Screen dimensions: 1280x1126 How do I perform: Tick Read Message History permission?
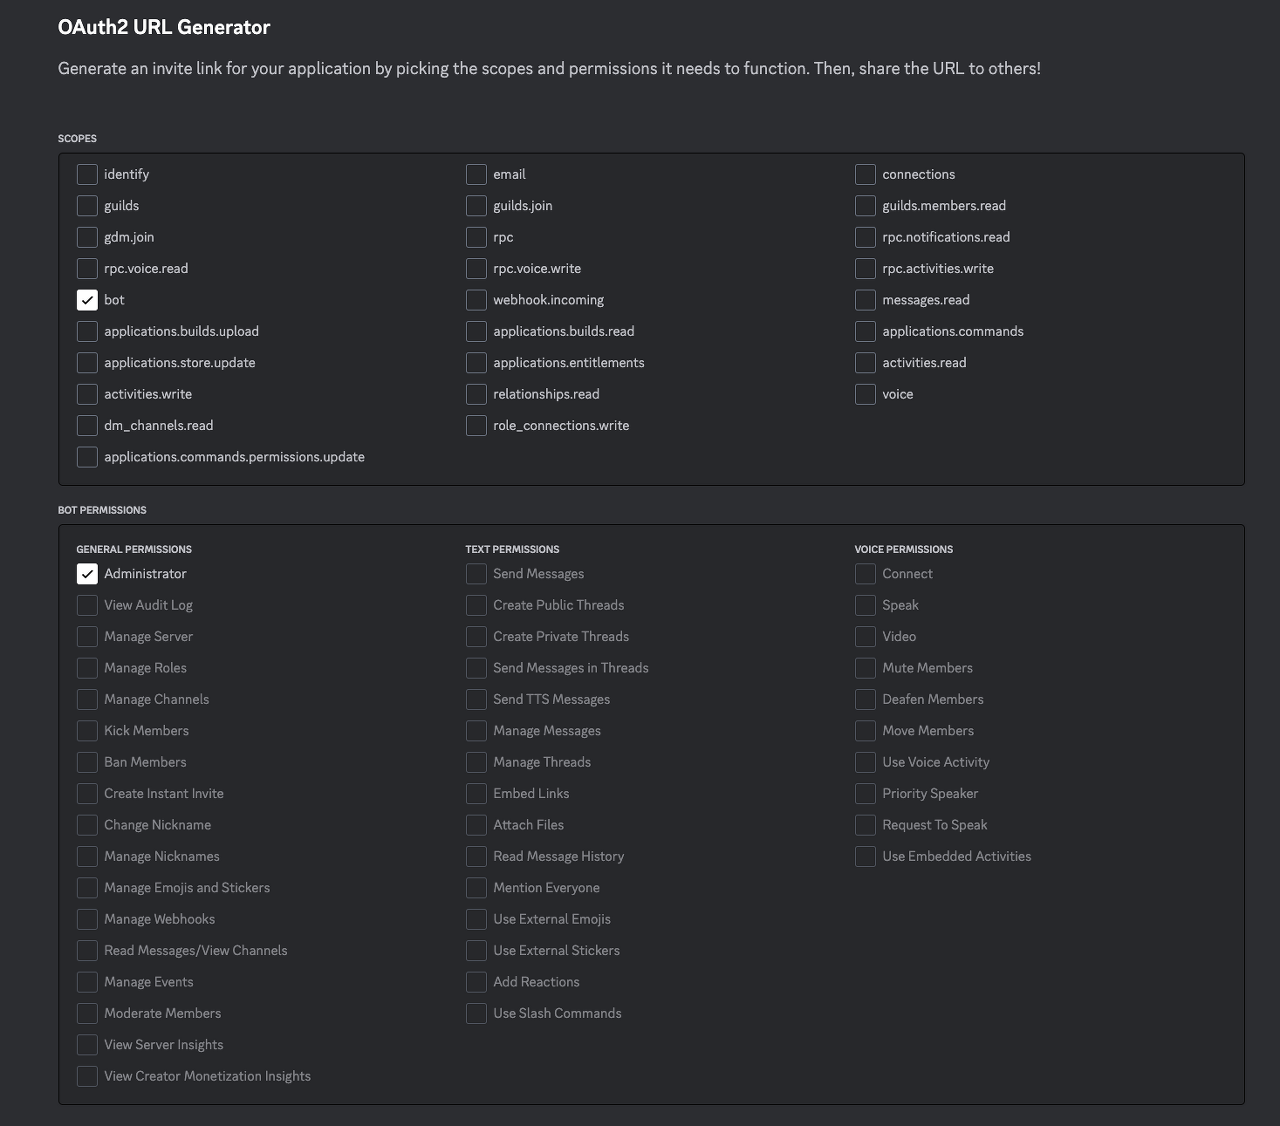476,857
